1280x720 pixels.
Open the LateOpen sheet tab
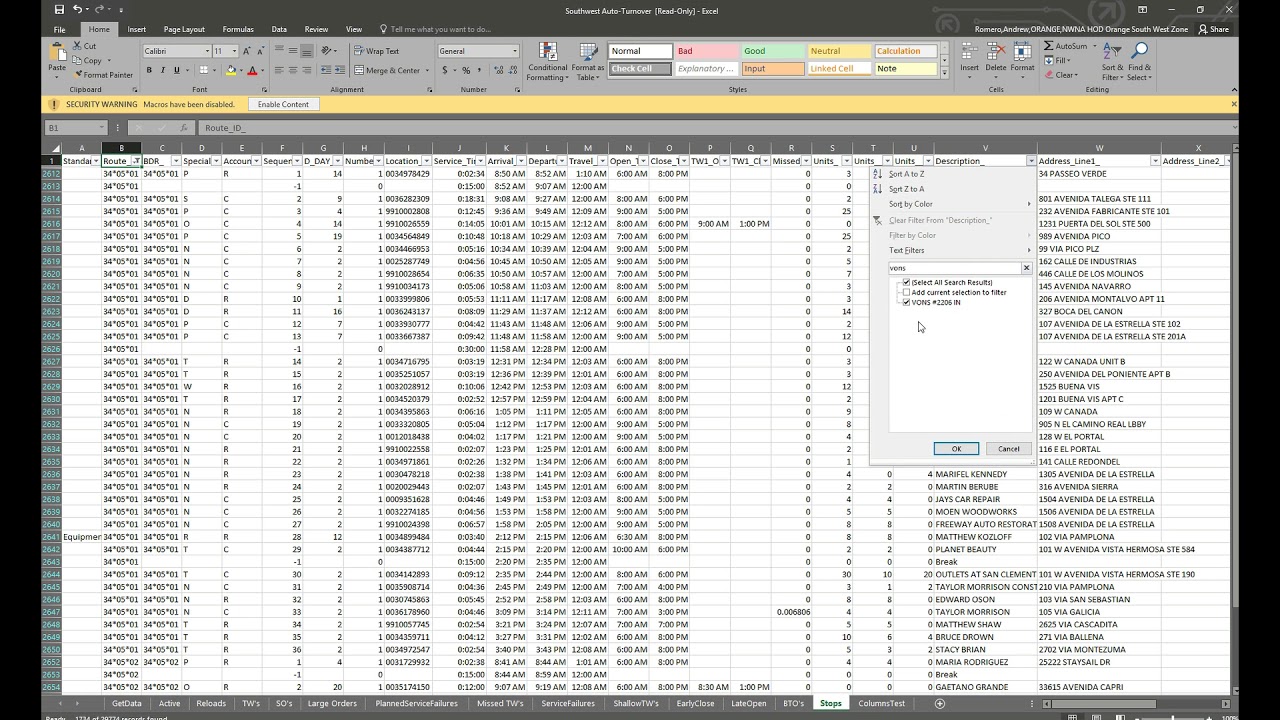748,703
